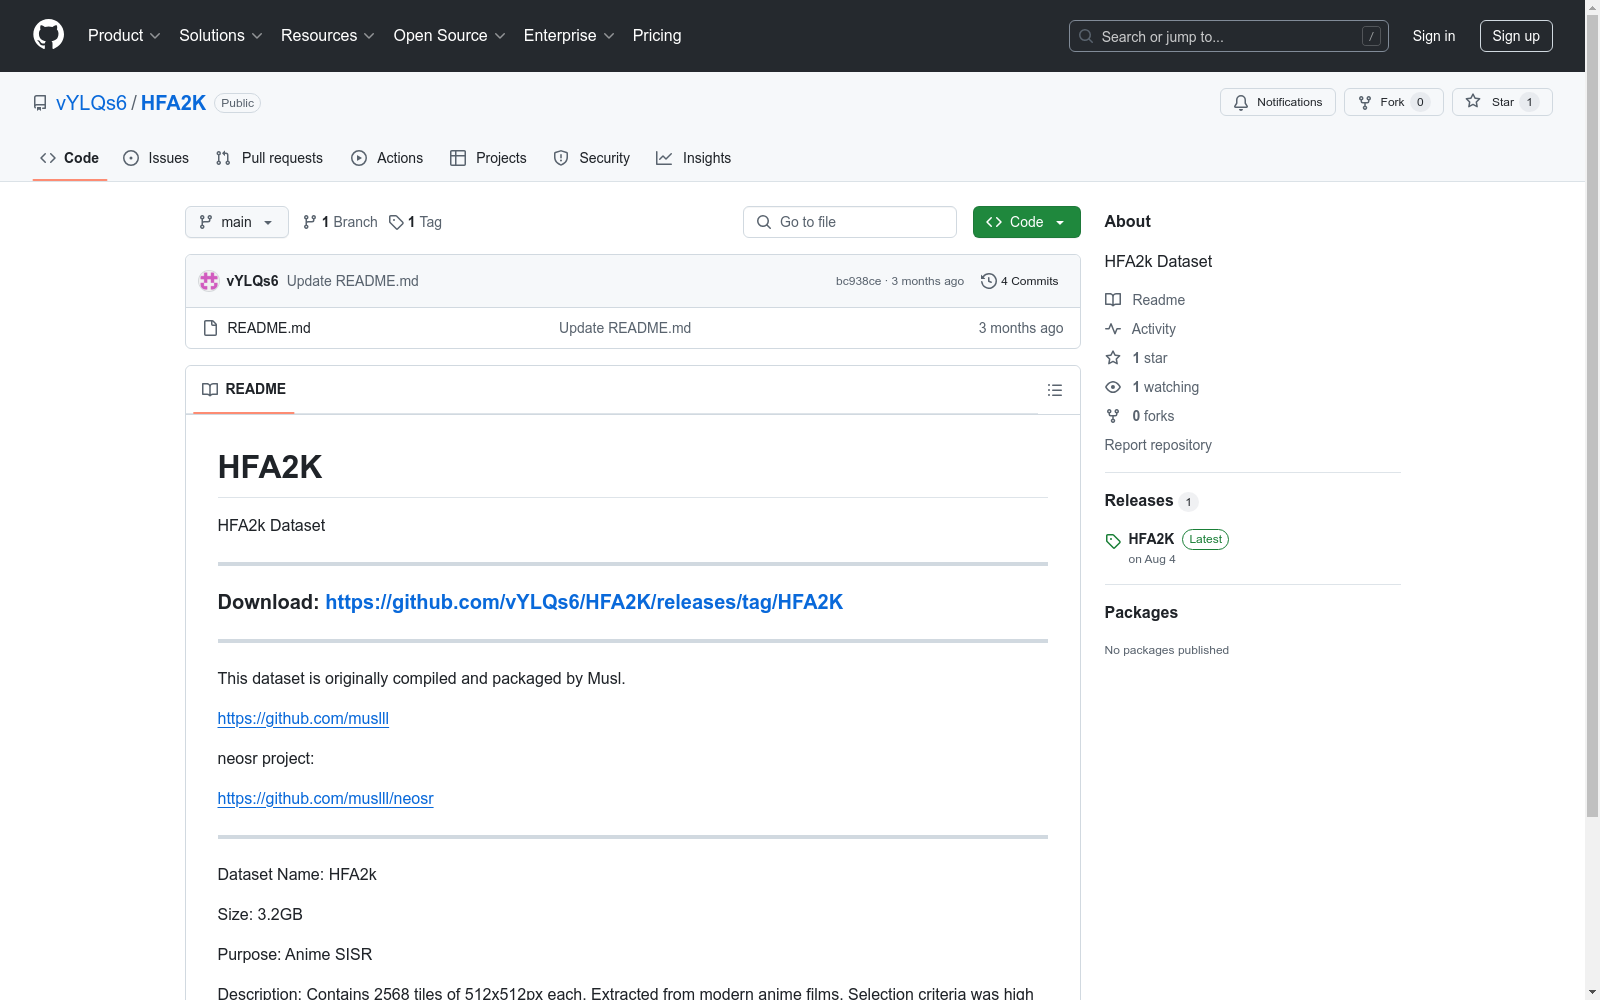Select the README tab header

[x=244, y=389]
